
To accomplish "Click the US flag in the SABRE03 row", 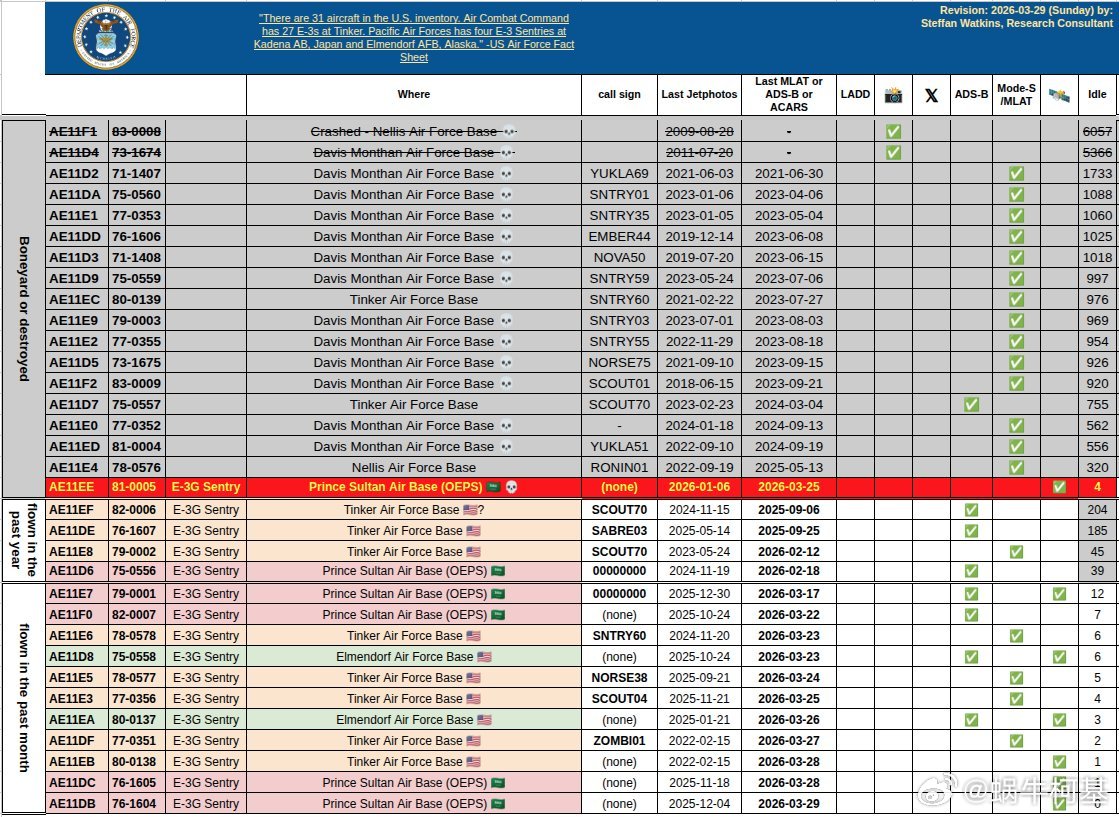I will click(473, 531).
